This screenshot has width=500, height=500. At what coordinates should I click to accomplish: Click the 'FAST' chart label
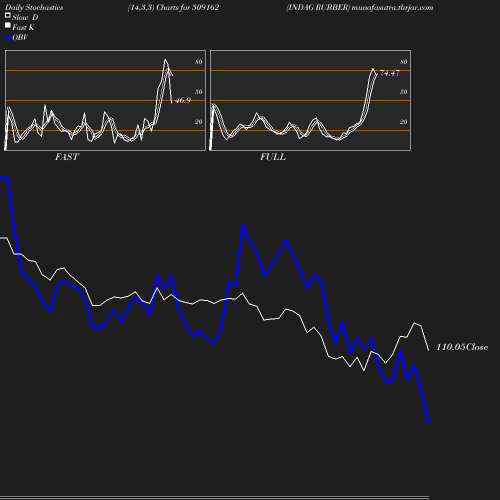click(67, 157)
